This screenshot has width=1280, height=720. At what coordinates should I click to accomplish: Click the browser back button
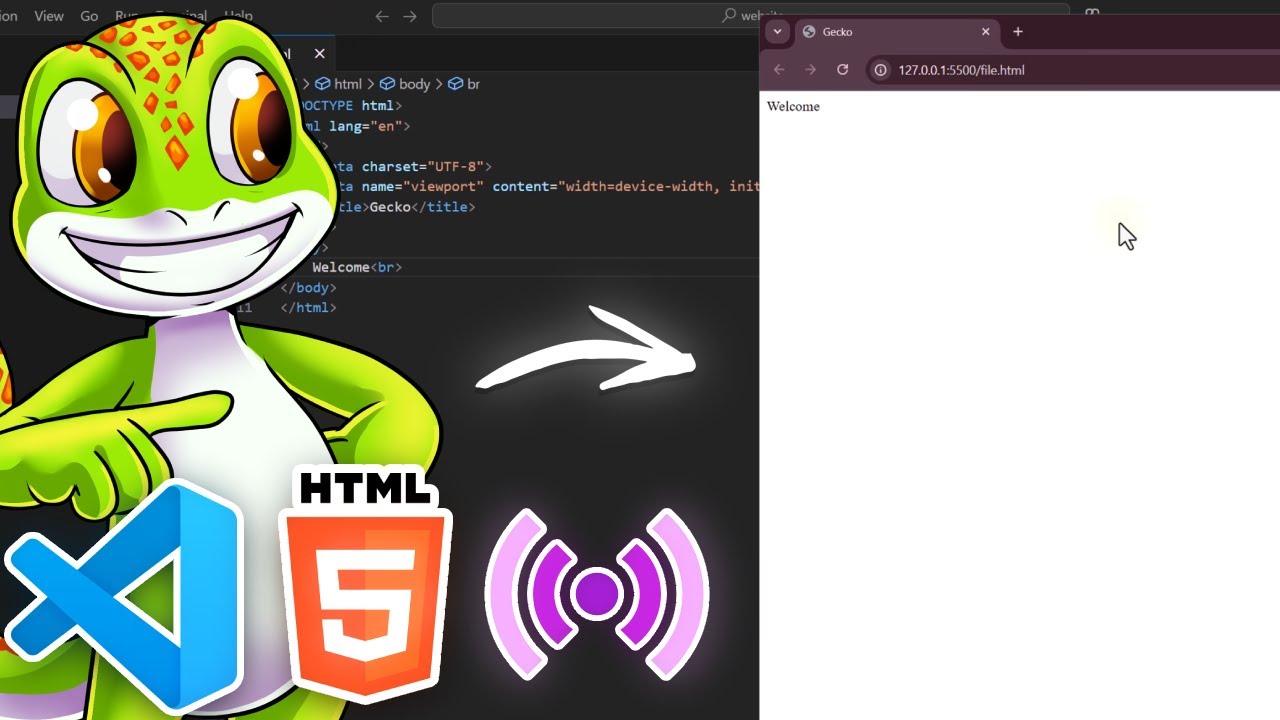pyautogui.click(x=780, y=70)
